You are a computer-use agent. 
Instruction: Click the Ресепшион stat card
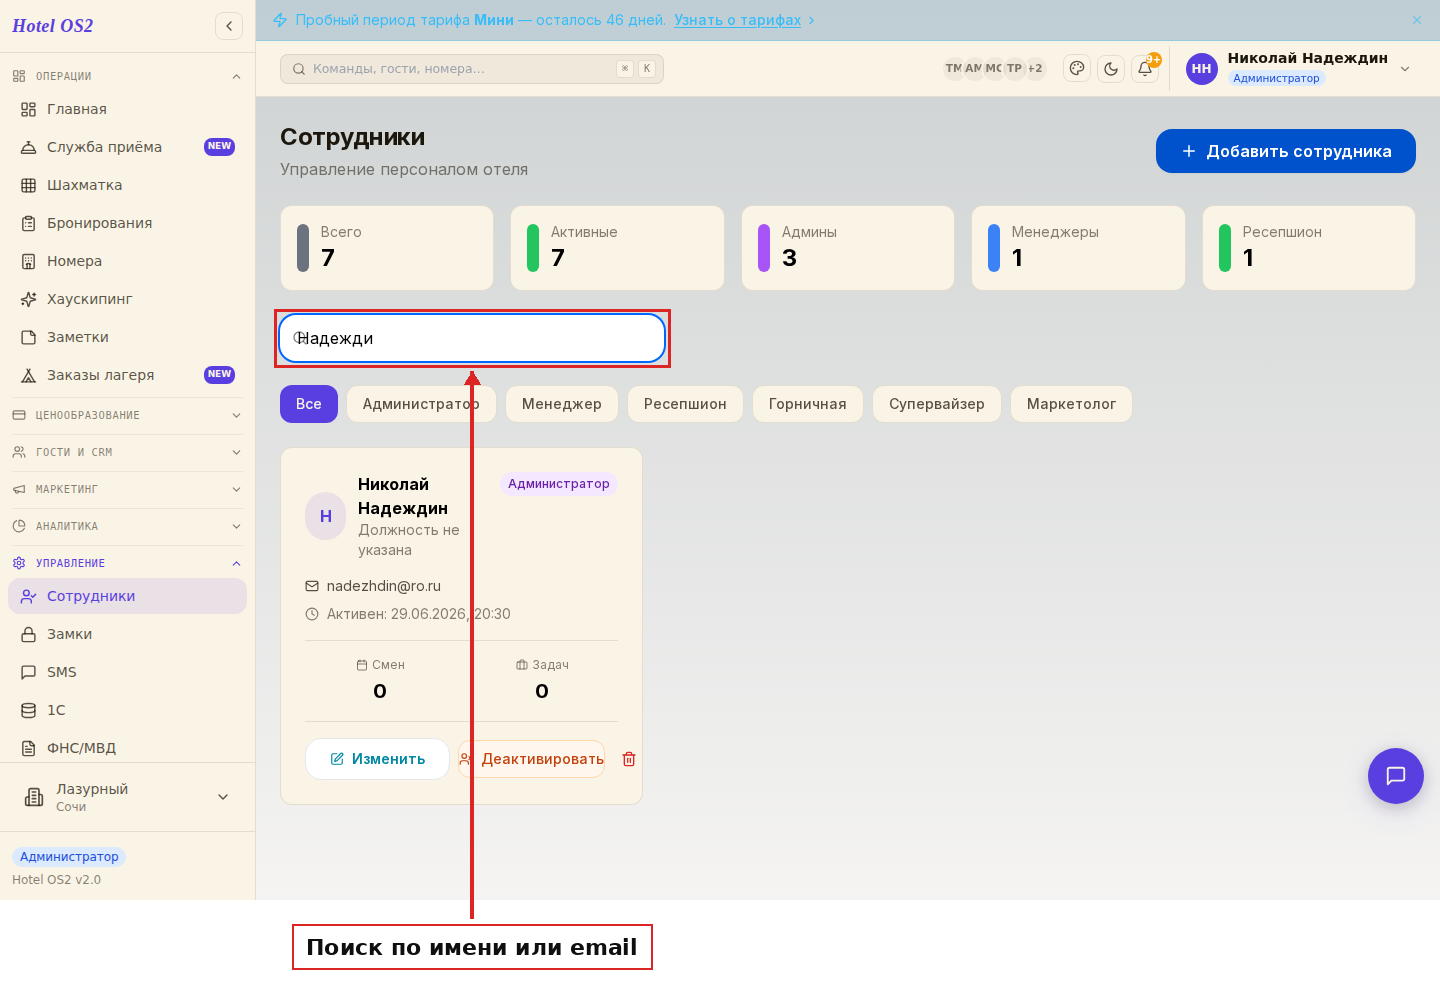(1309, 248)
